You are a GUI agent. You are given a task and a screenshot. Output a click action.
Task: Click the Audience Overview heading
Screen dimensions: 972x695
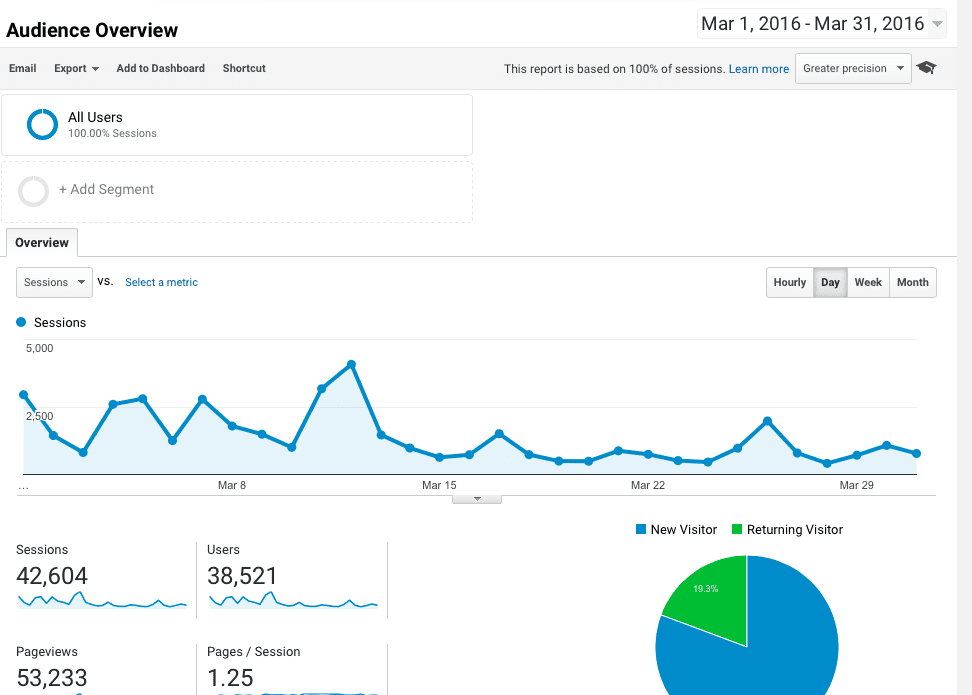click(x=92, y=30)
